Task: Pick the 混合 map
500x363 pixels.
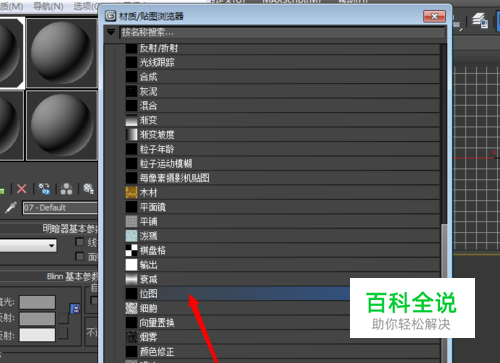Action: (282, 106)
